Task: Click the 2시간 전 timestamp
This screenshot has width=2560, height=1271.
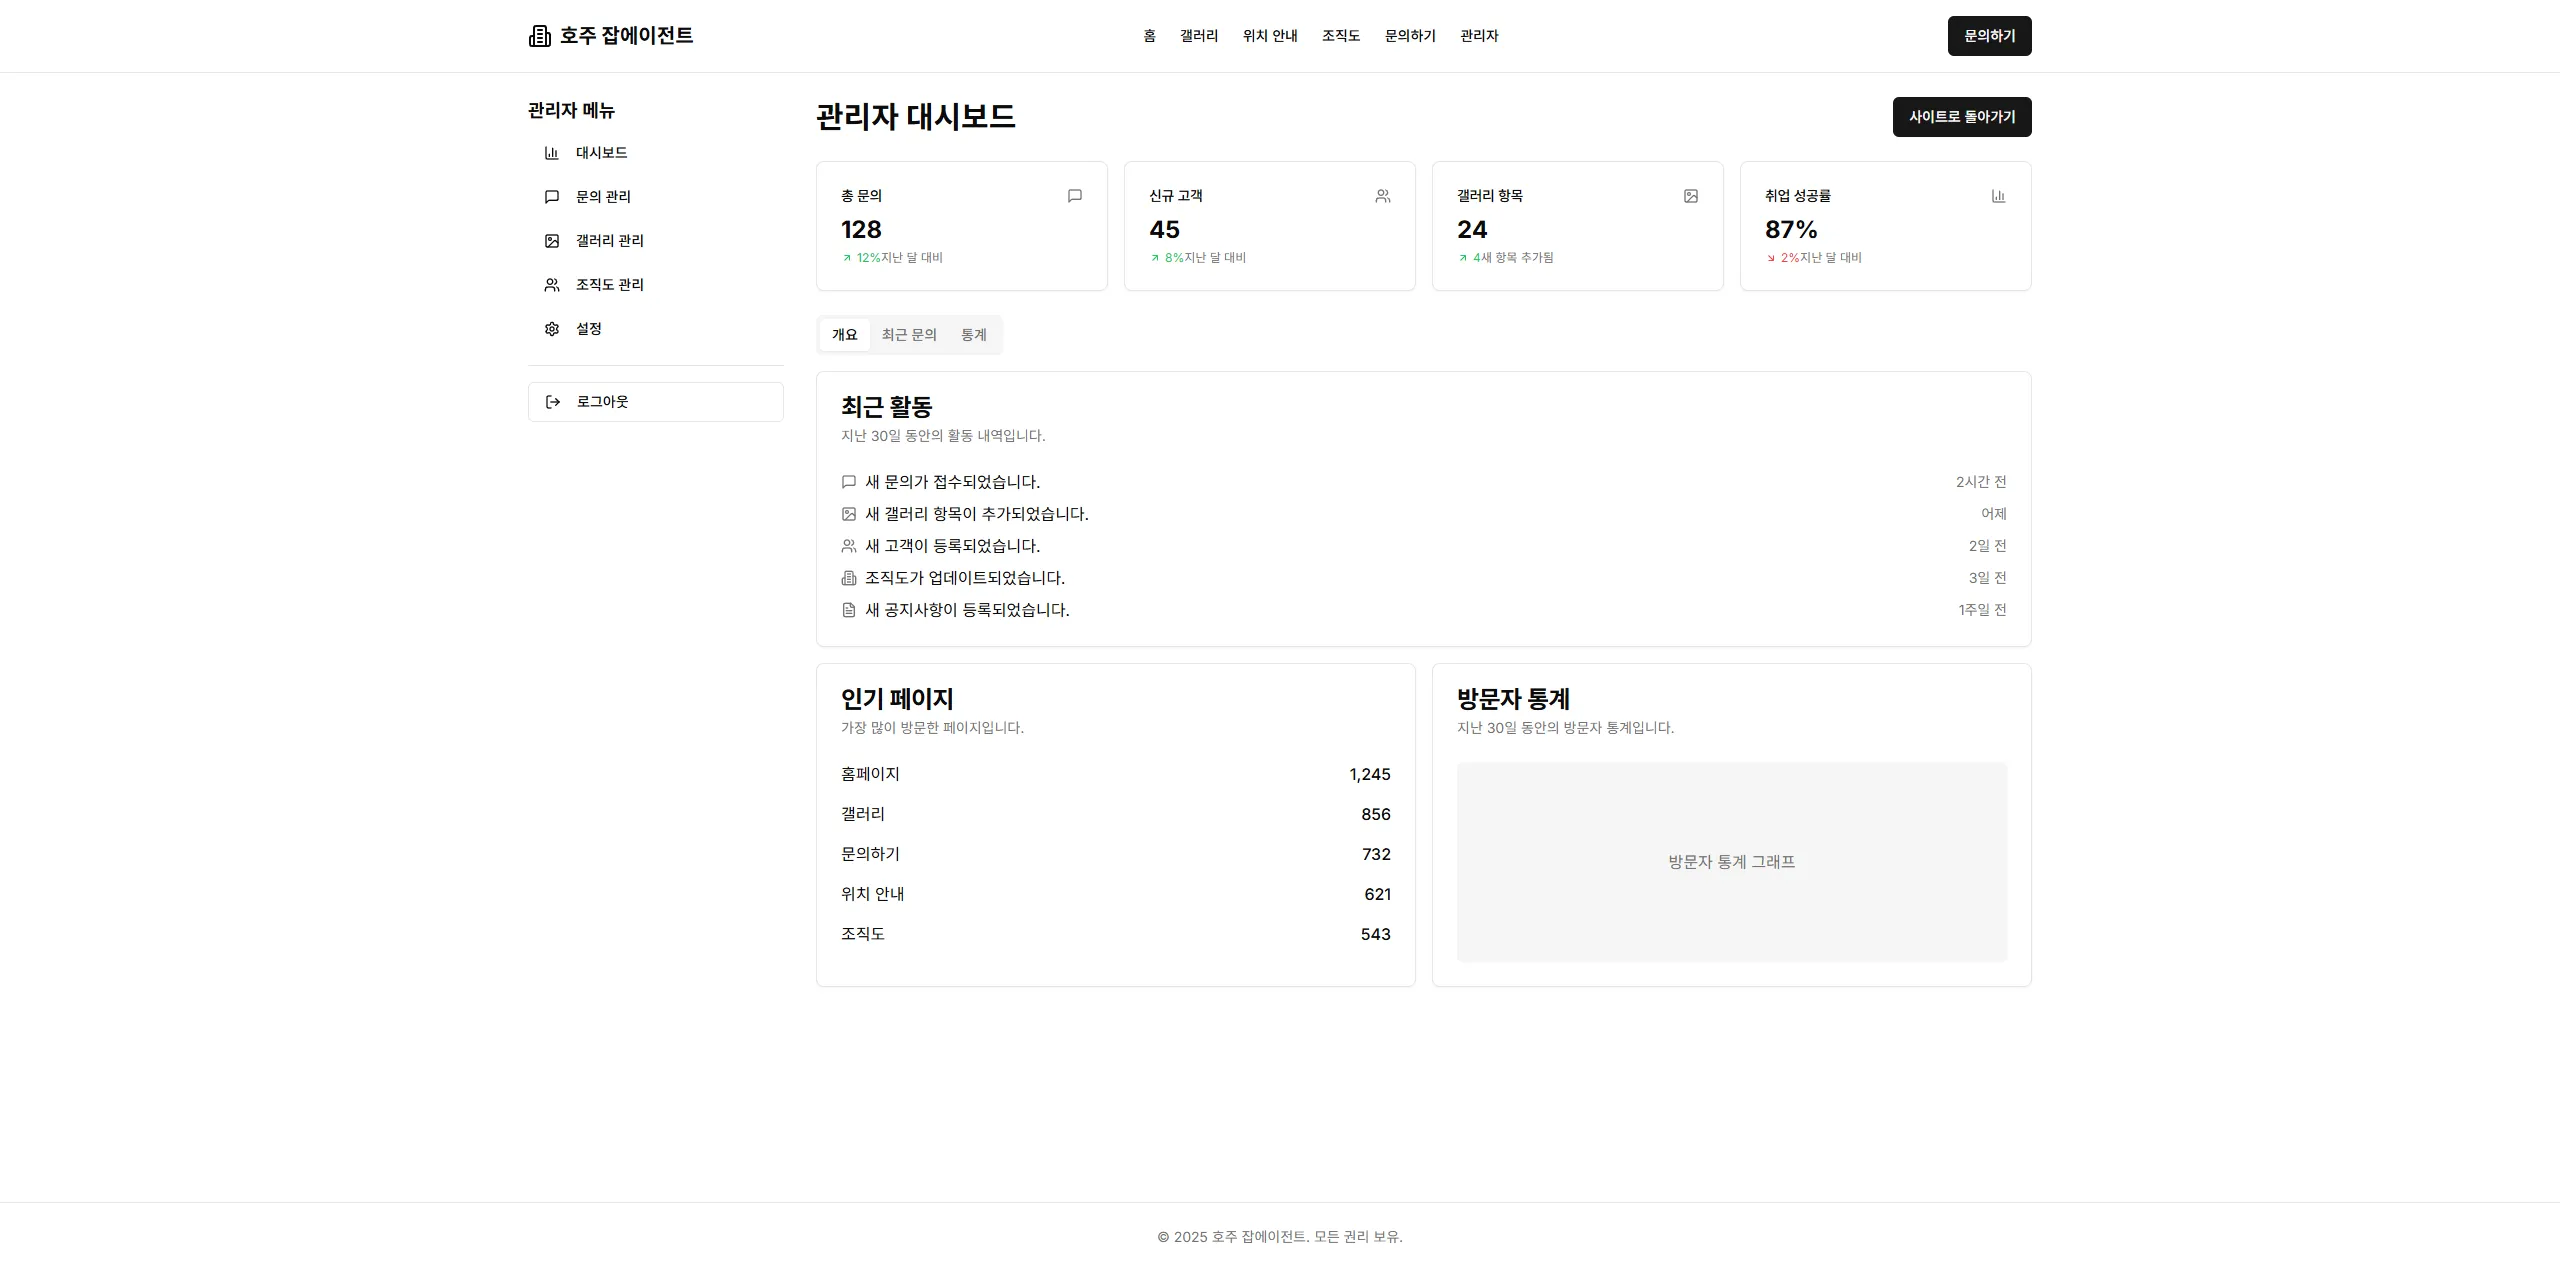Action: click(x=1981, y=482)
